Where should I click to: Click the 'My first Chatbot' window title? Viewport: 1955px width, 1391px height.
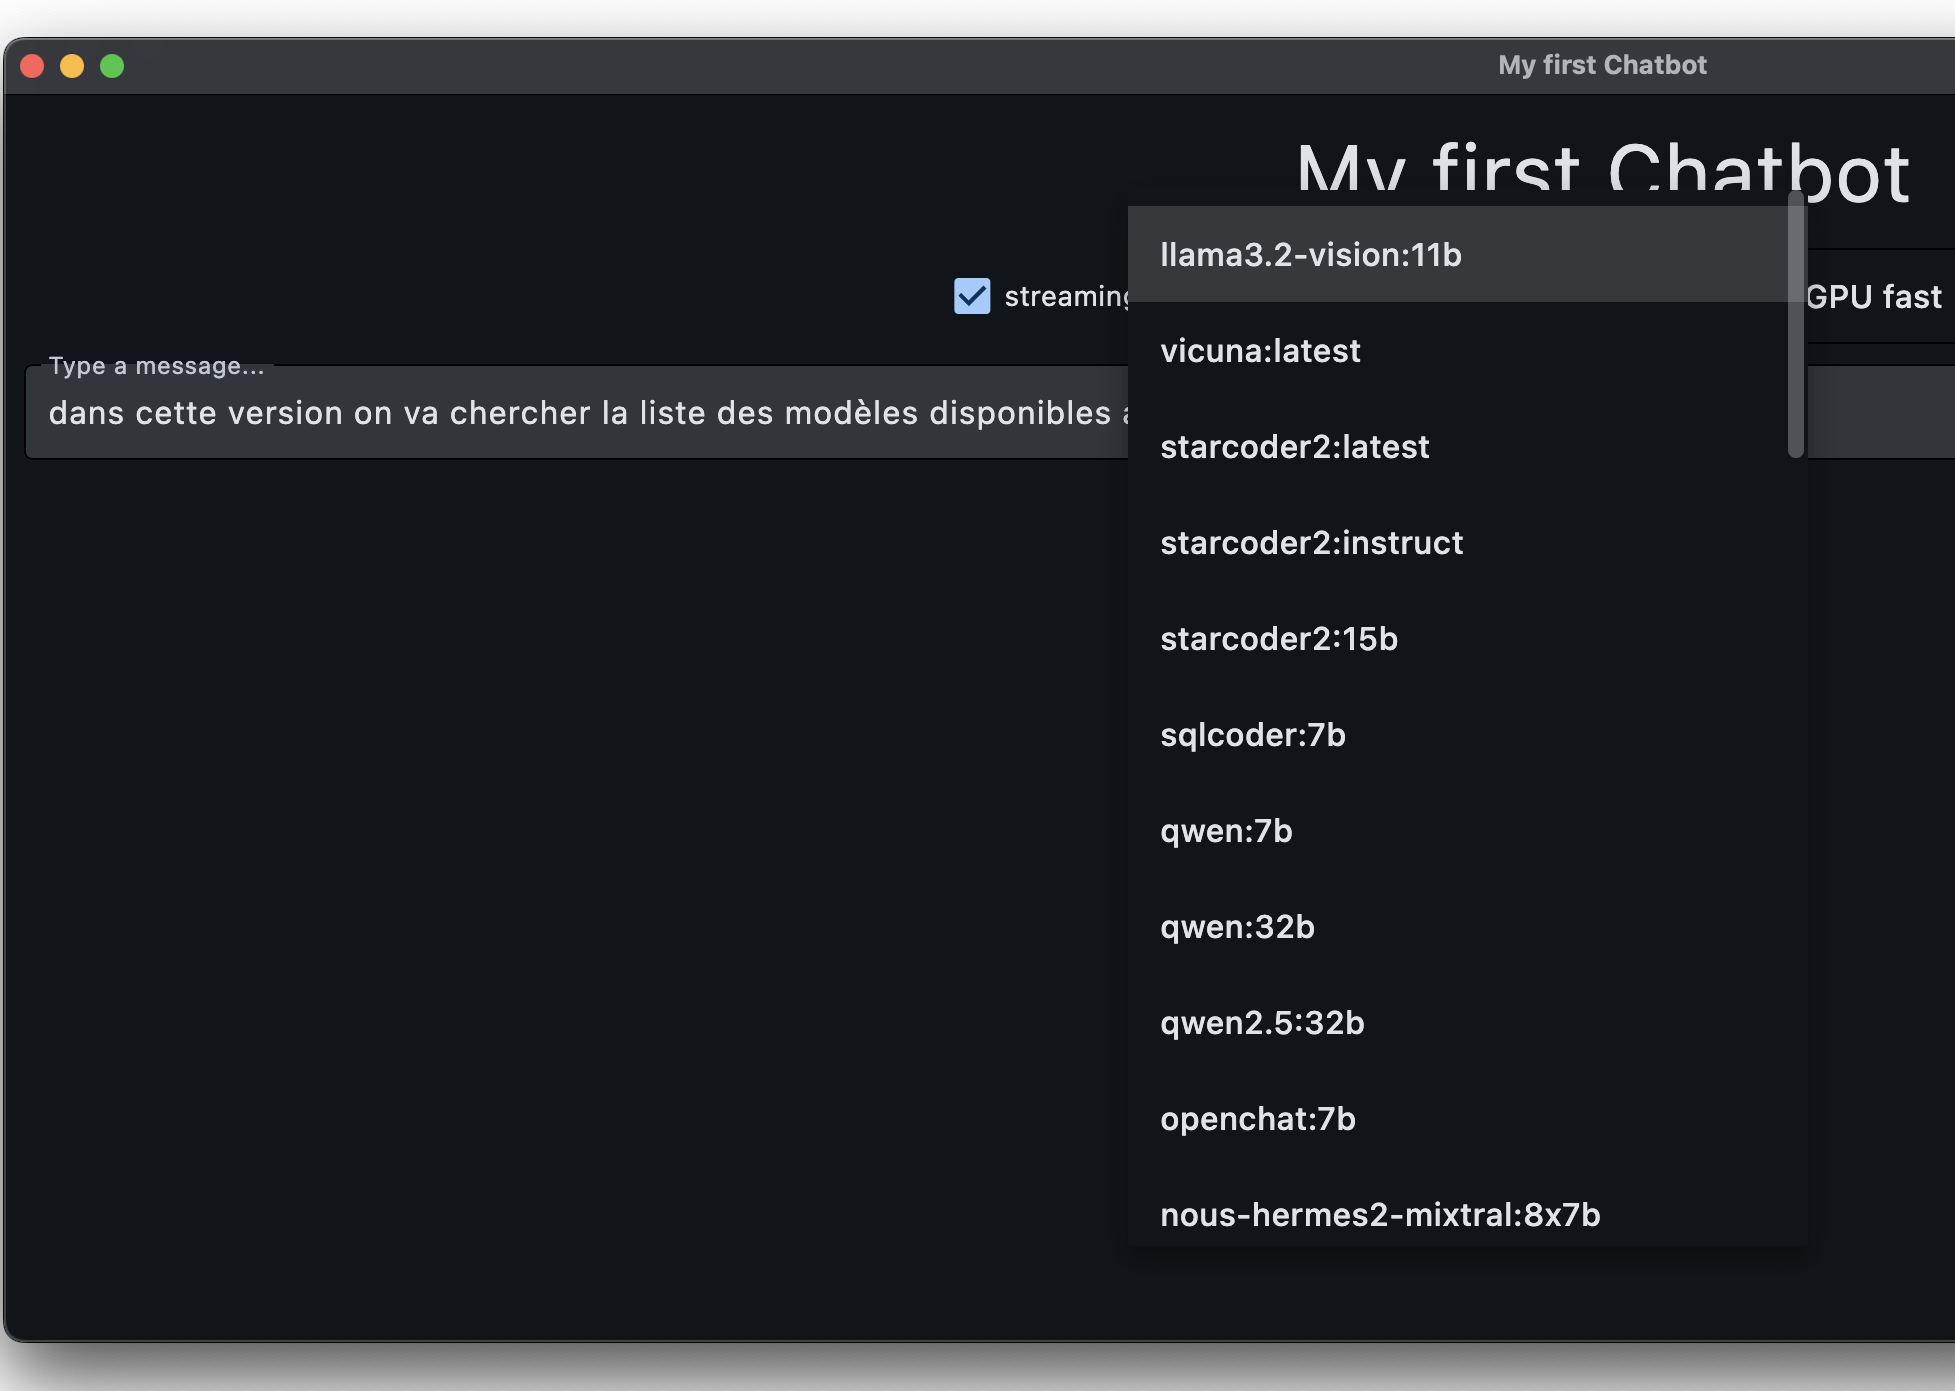(1602, 65)
